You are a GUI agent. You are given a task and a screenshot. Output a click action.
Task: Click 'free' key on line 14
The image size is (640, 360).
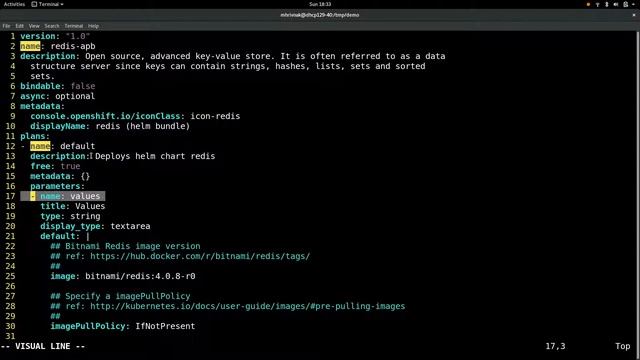tap(40, 166)
